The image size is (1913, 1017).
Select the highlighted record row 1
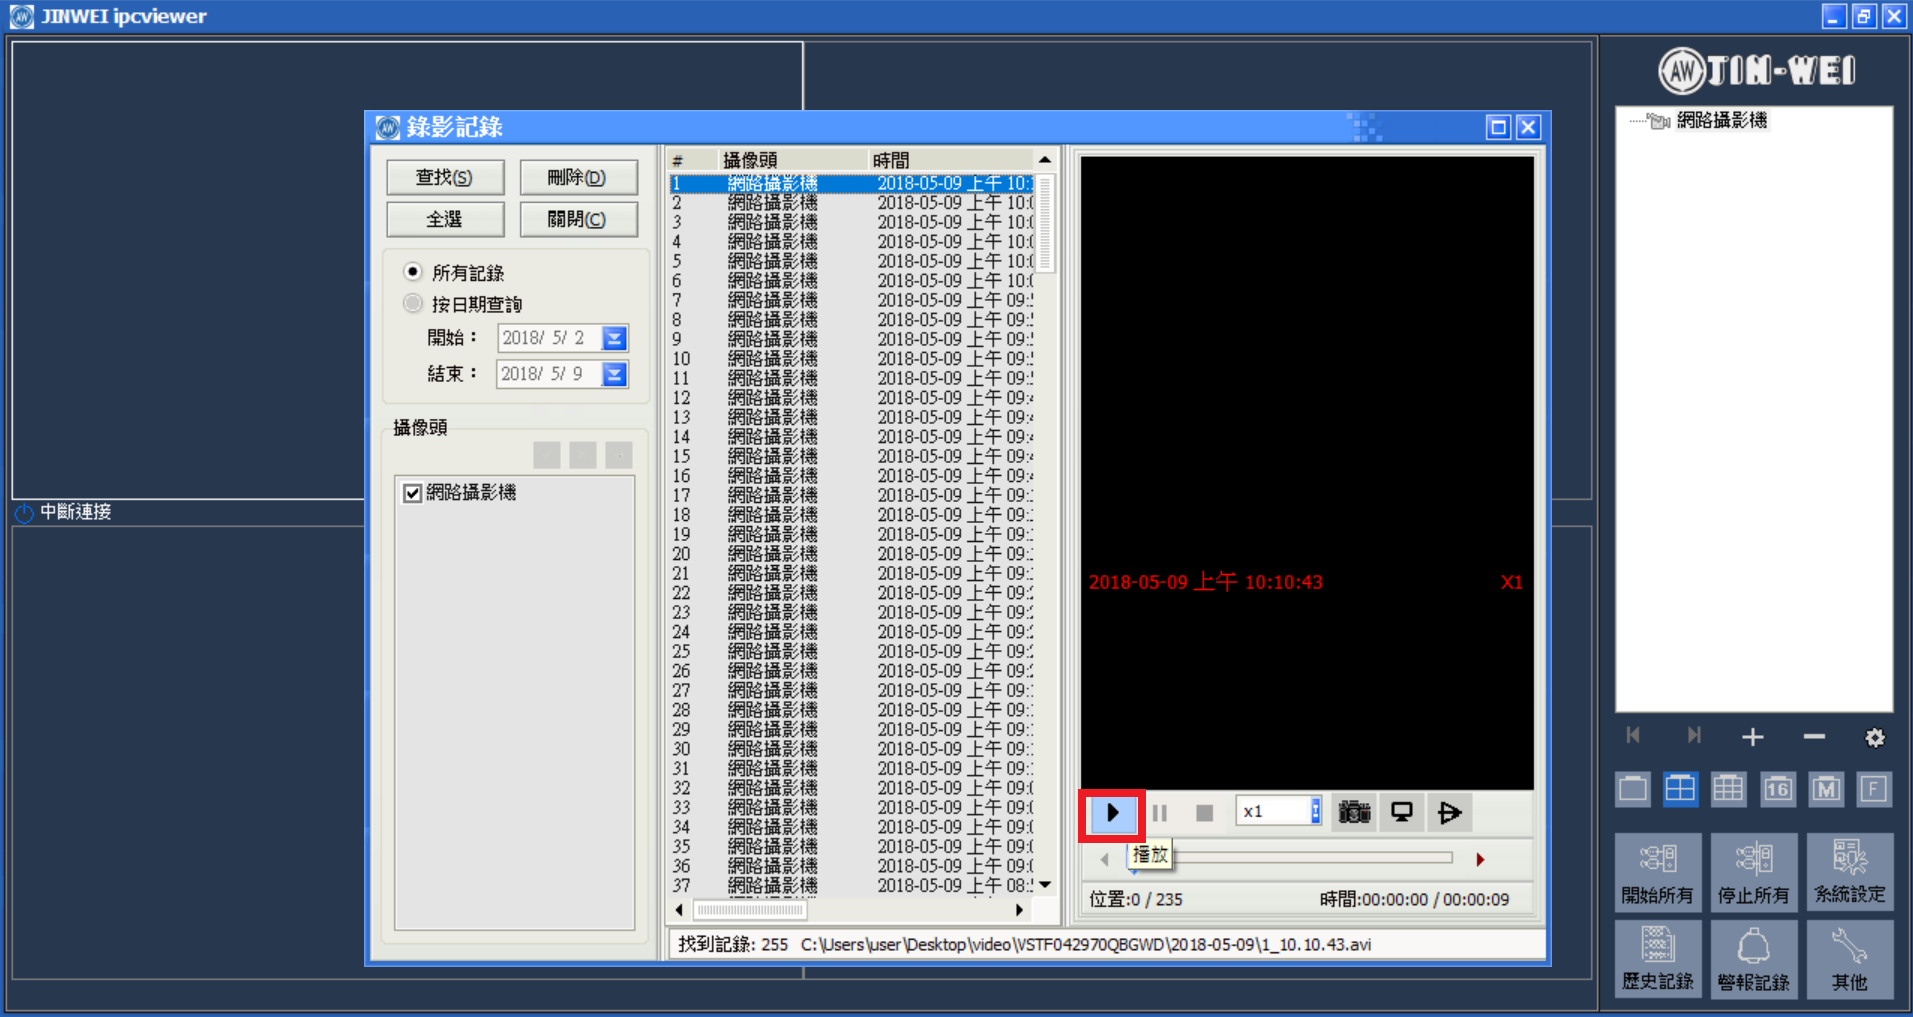tap(852, 183)
